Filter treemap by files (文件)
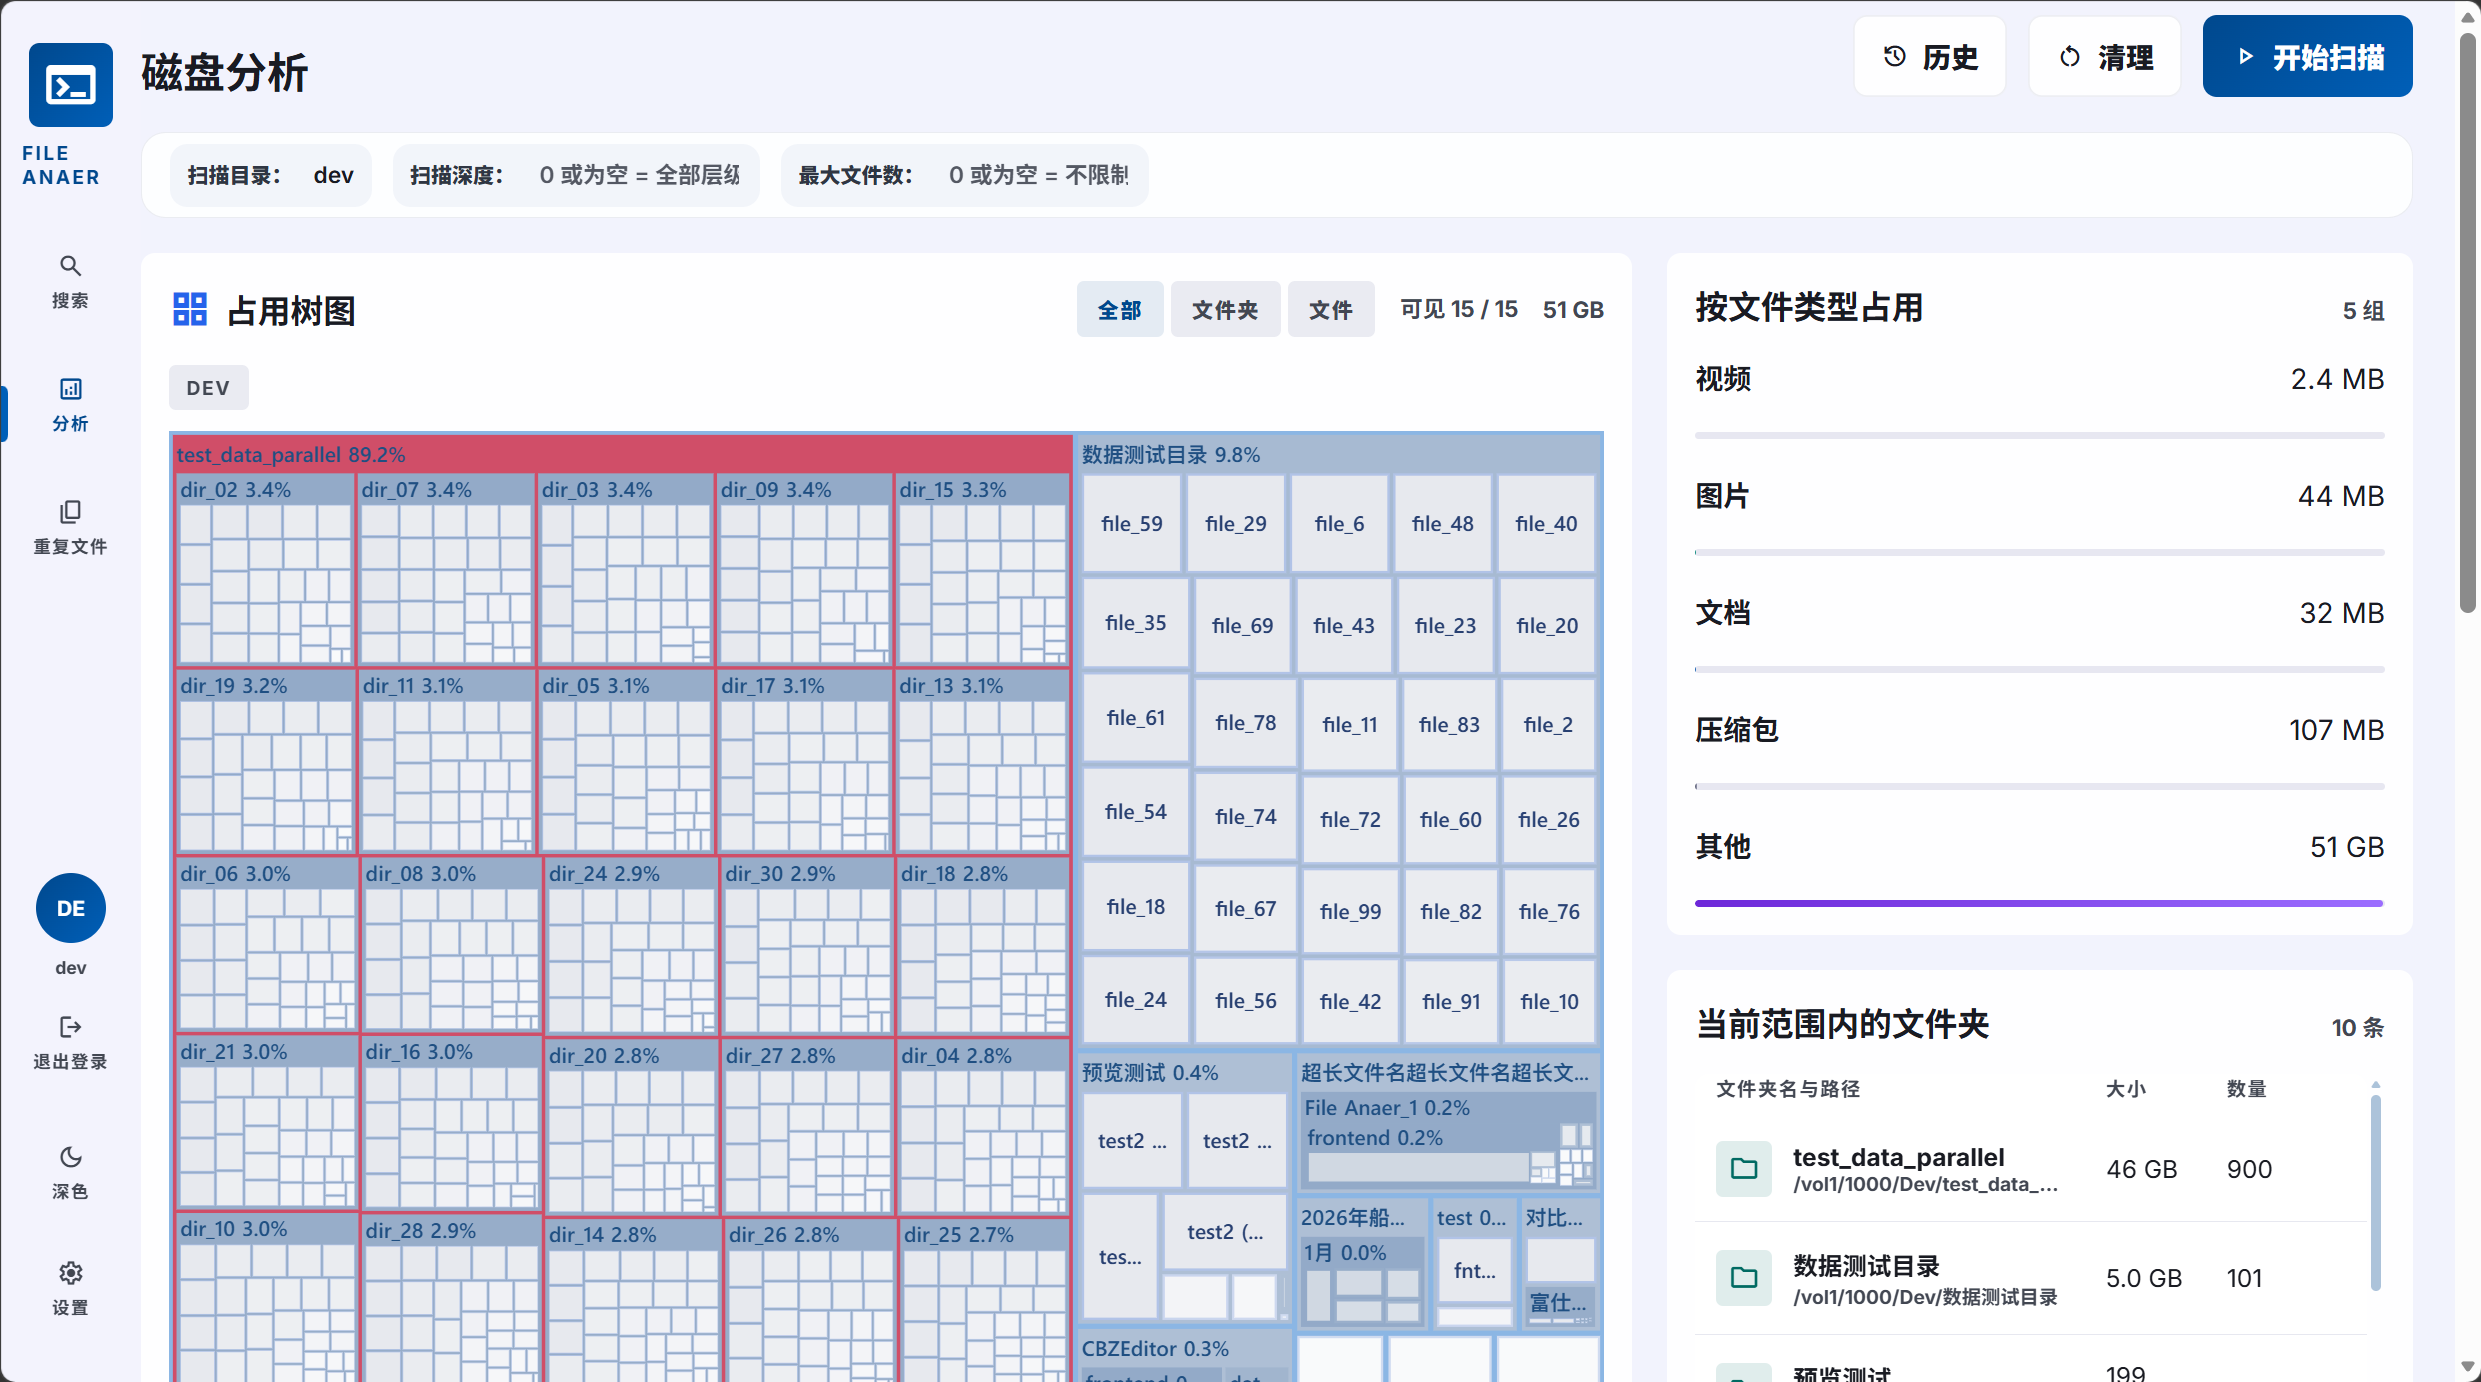2481x1382 pixels. [1330, 310]
